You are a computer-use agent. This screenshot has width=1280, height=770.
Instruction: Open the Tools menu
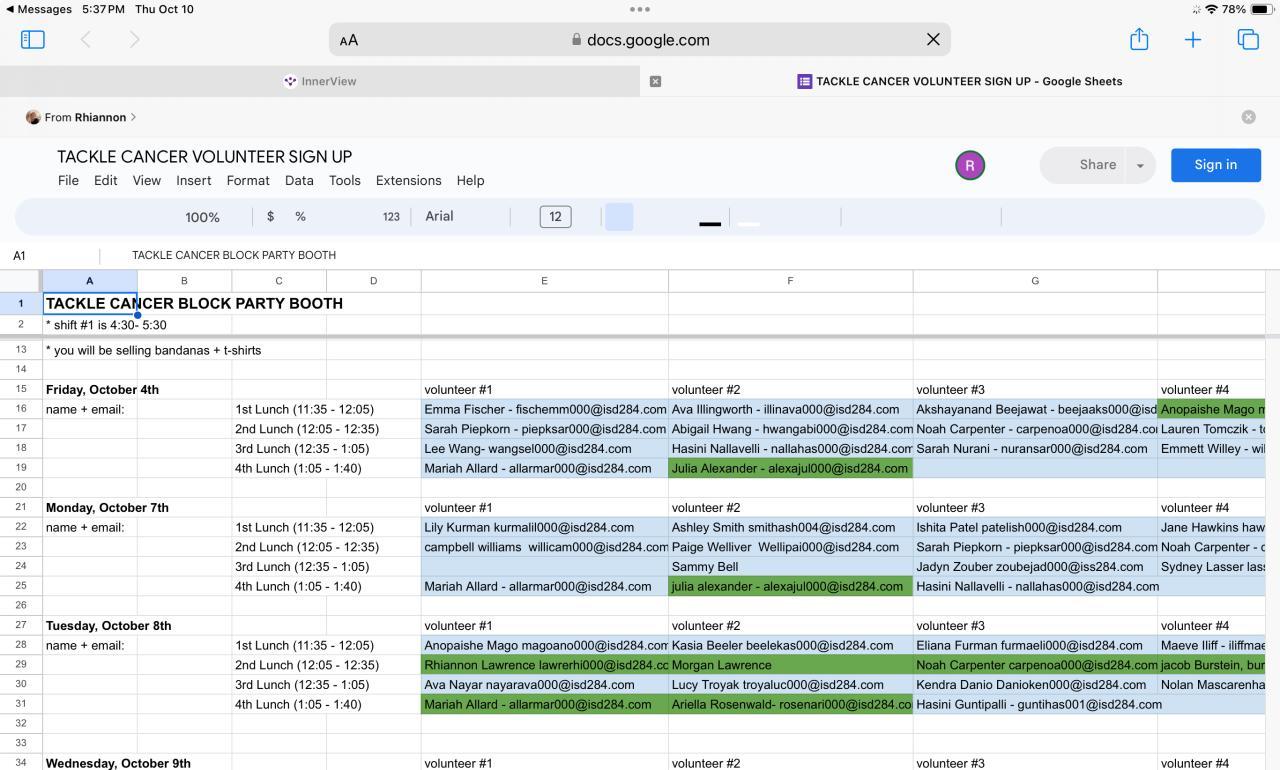tap(345, 180)
